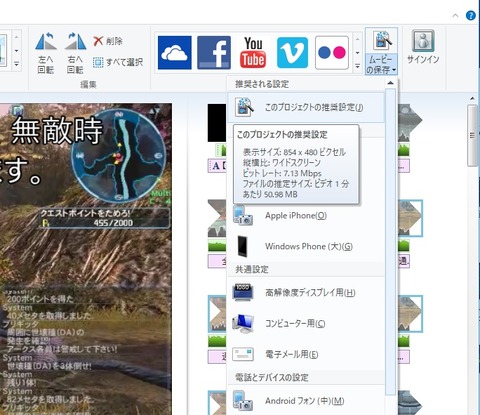Image resolution: width=480 pixels, height=415 pixels.
Task: Click the computer icon in menu
Action: [243, 323]
